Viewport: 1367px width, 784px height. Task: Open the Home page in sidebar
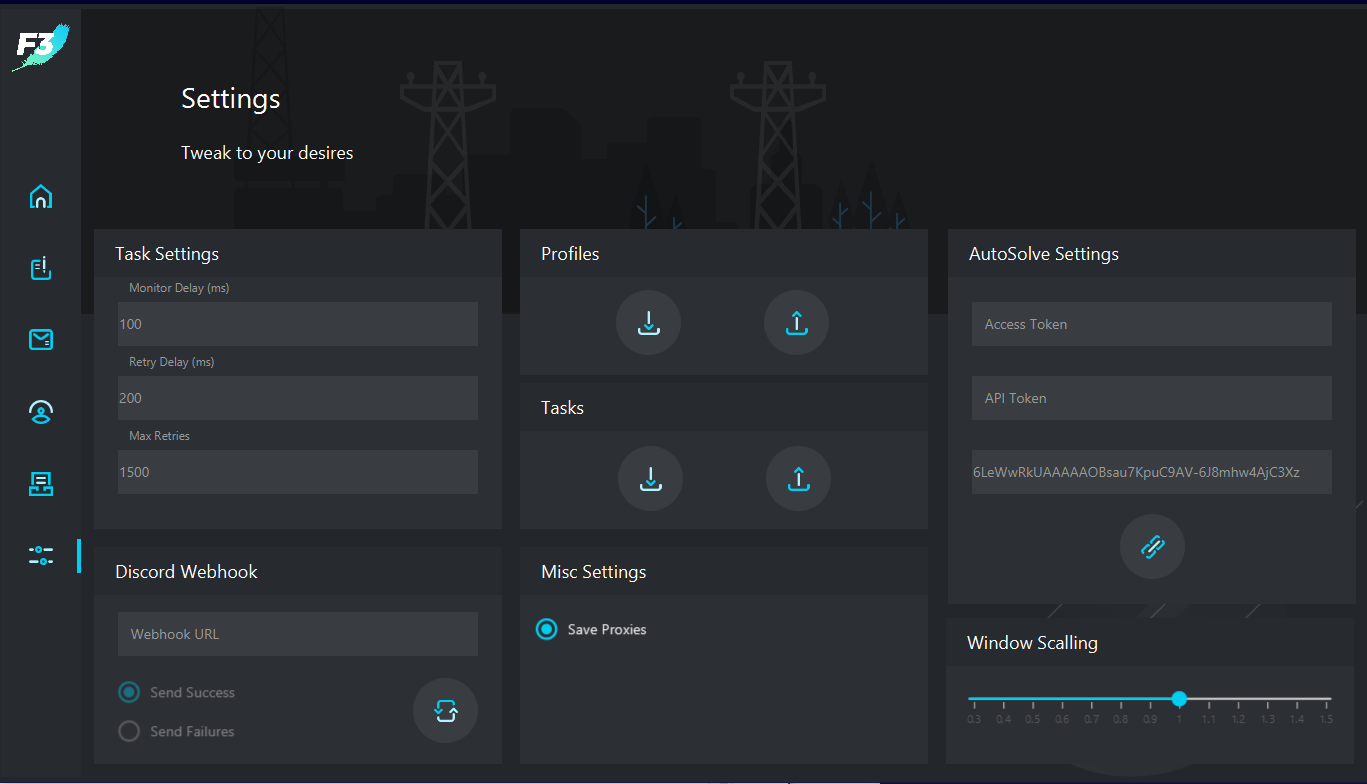(41, 197)
